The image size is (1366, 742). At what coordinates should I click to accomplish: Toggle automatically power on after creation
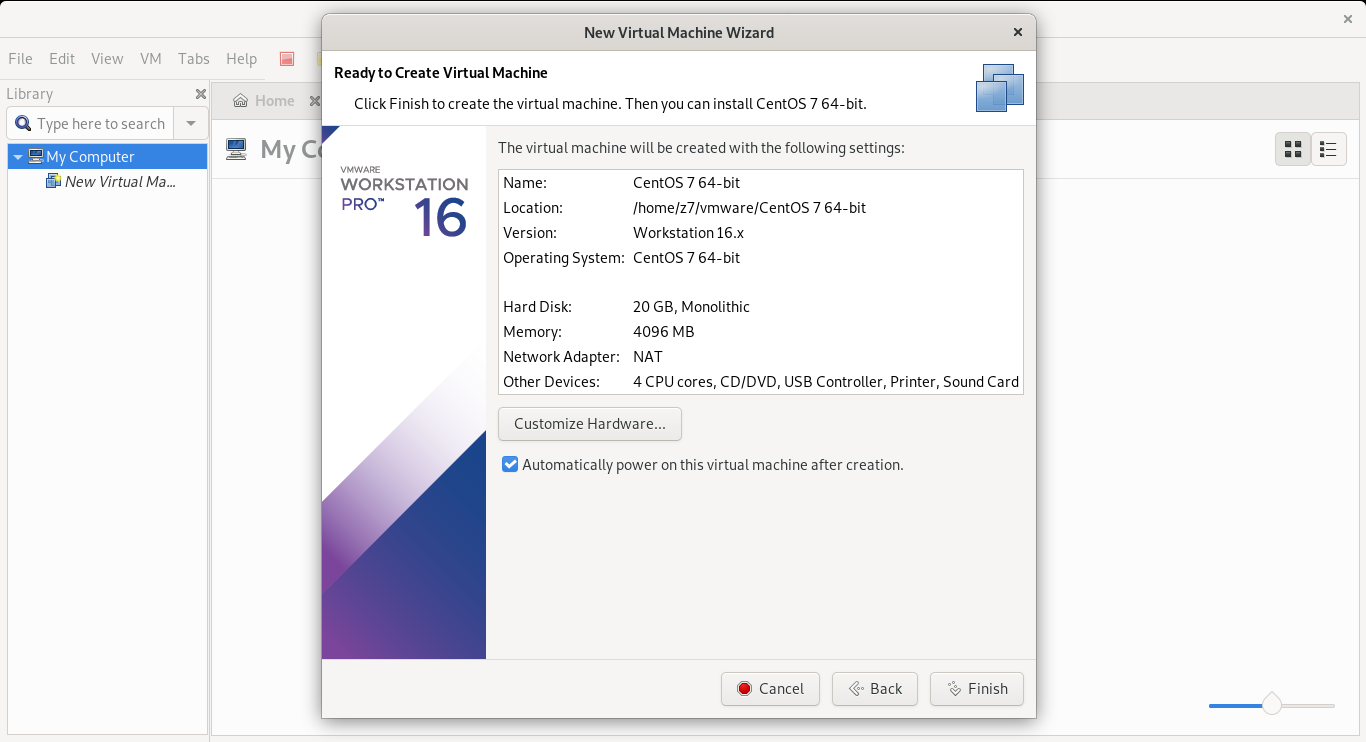click(510, 464)
